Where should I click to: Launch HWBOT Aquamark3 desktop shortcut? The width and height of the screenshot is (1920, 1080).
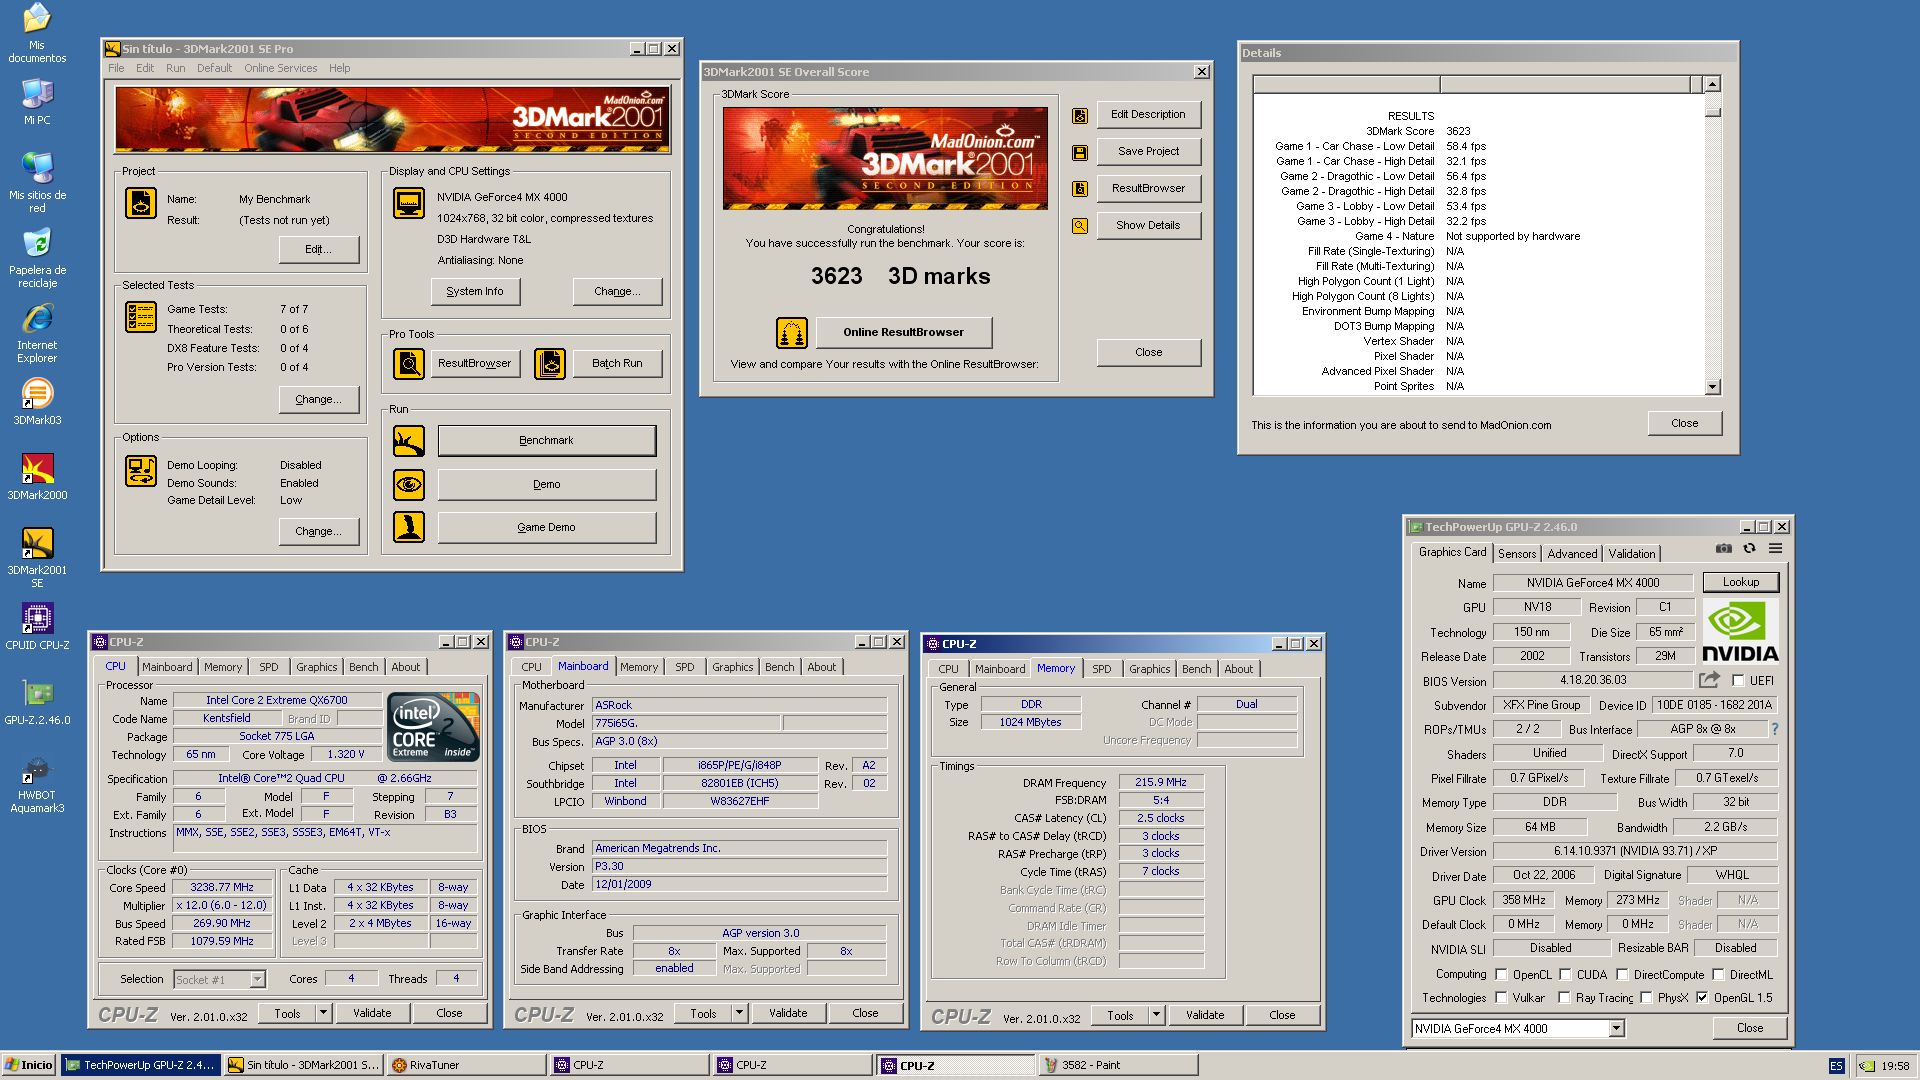tap(37, 783)
